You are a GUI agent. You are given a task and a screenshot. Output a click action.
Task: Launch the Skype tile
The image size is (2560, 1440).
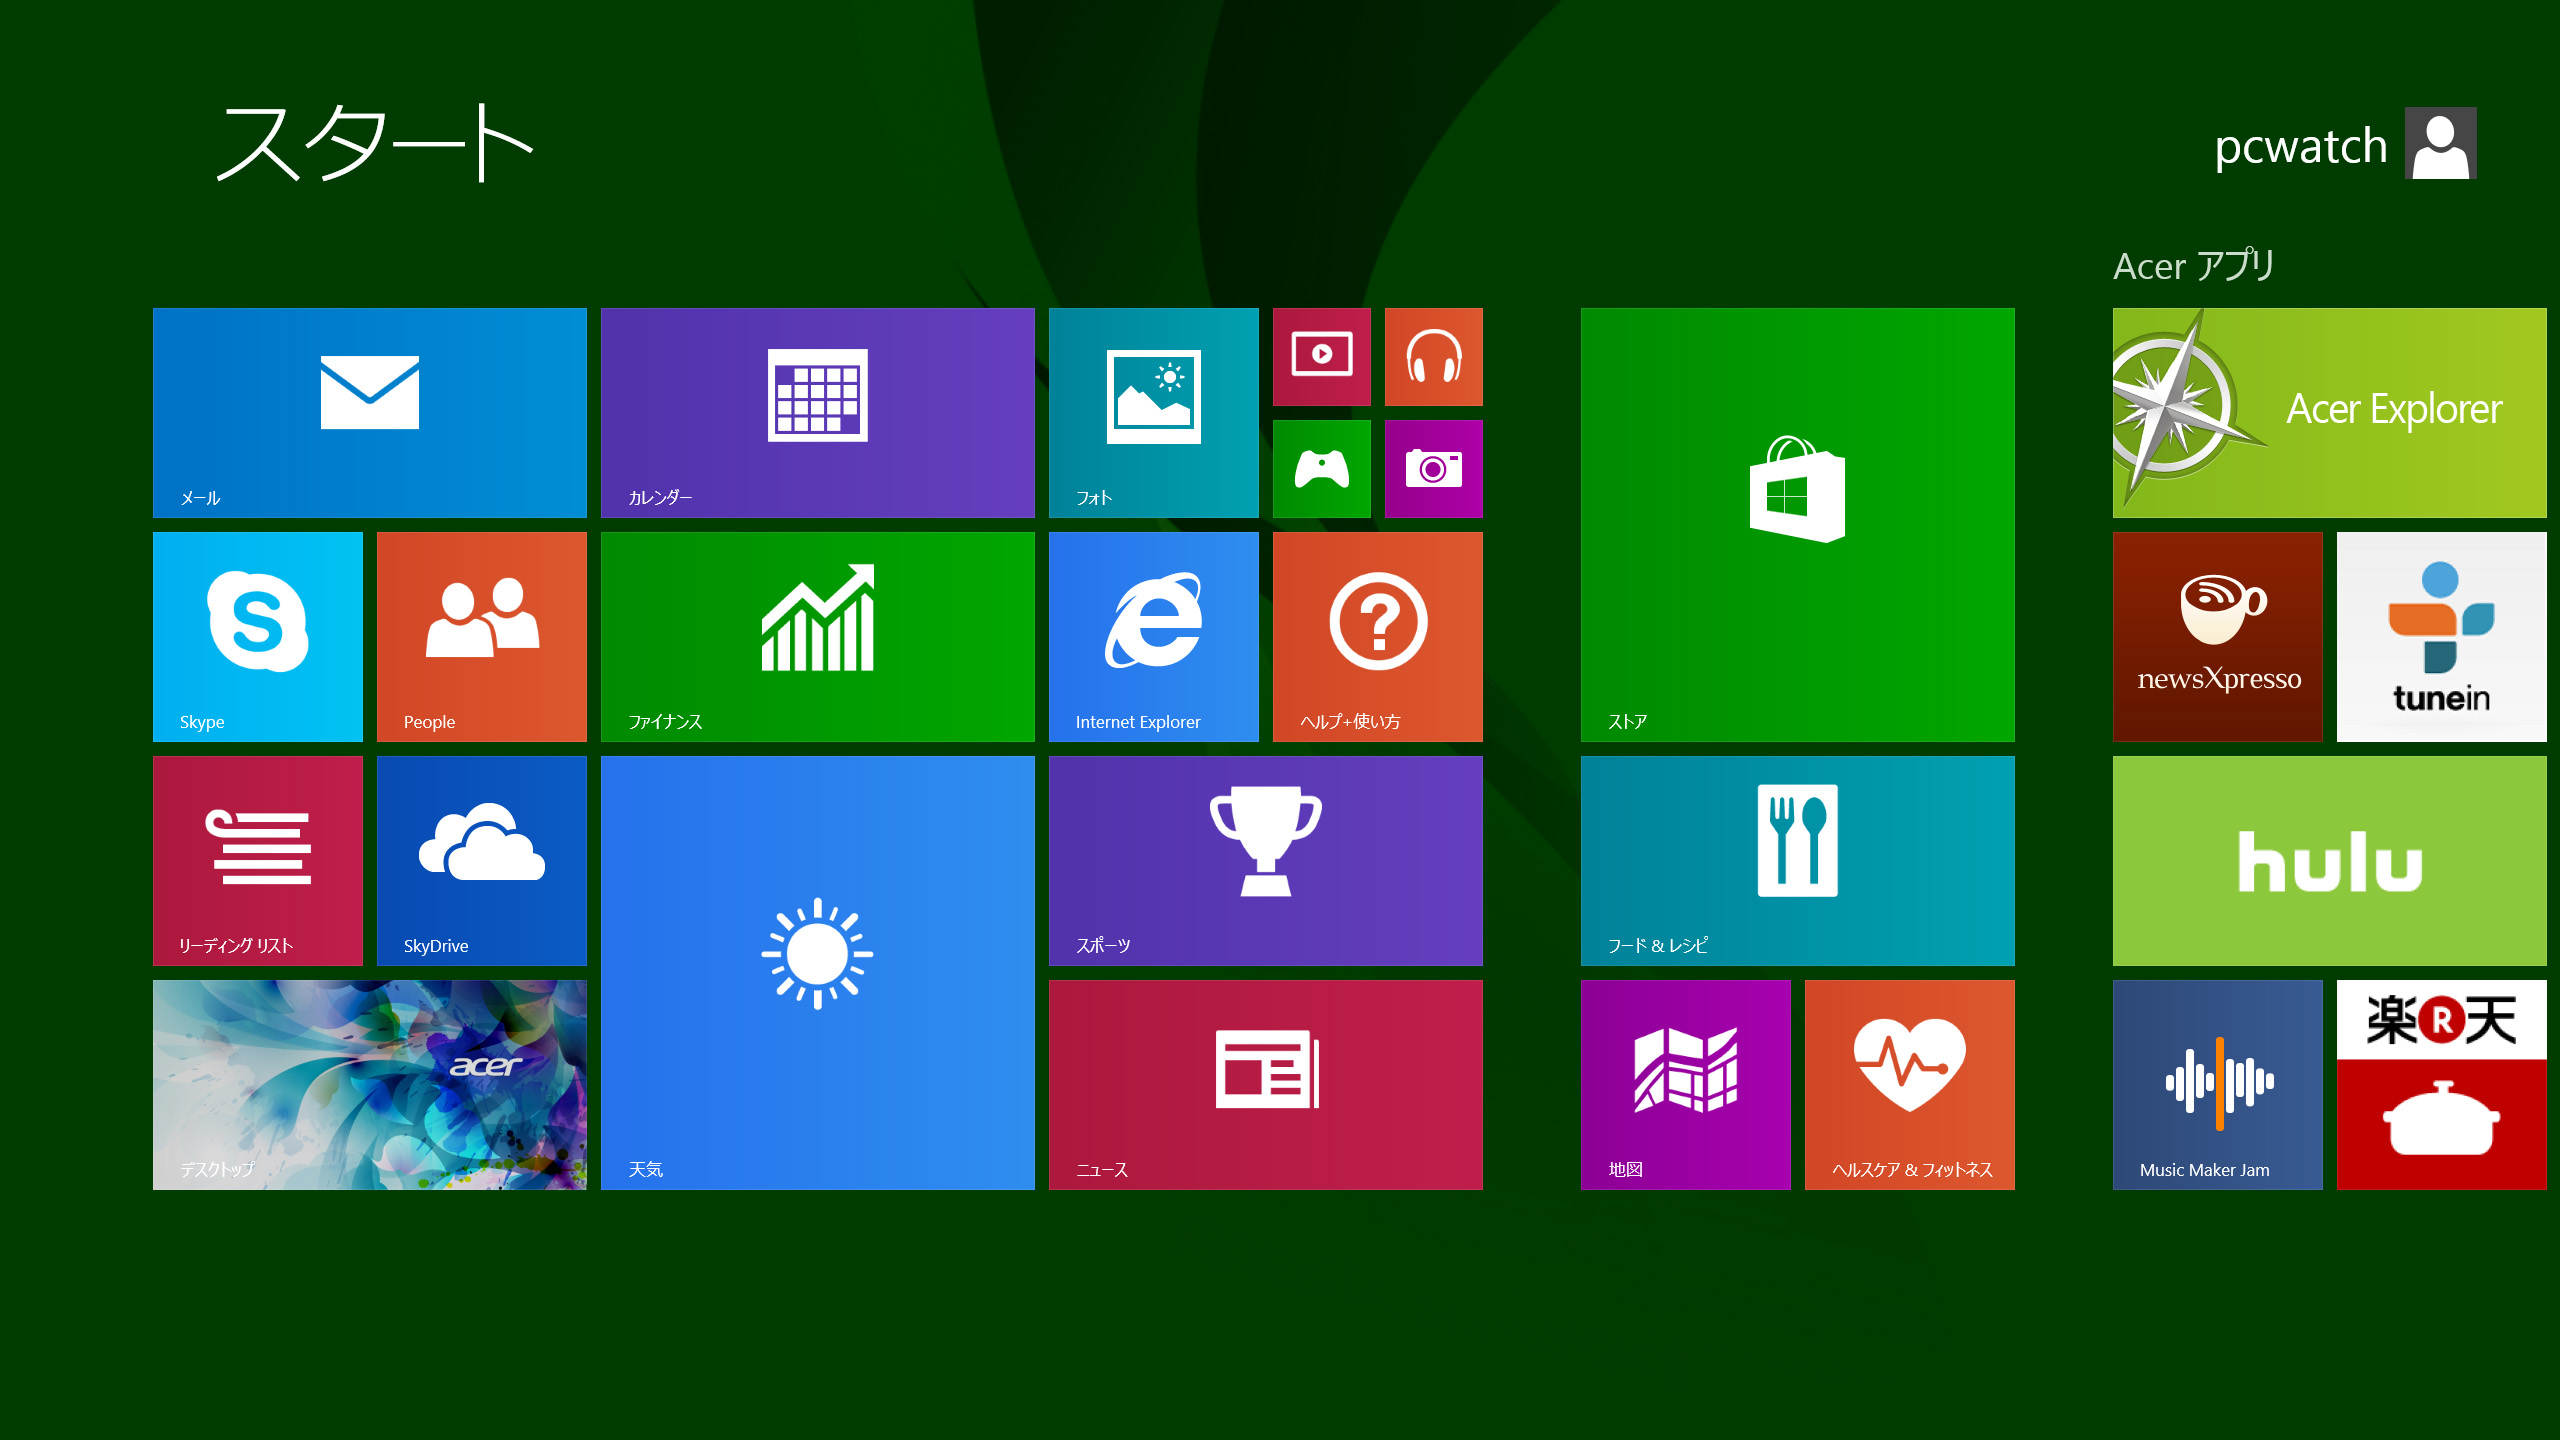click(x=257, y=636)
